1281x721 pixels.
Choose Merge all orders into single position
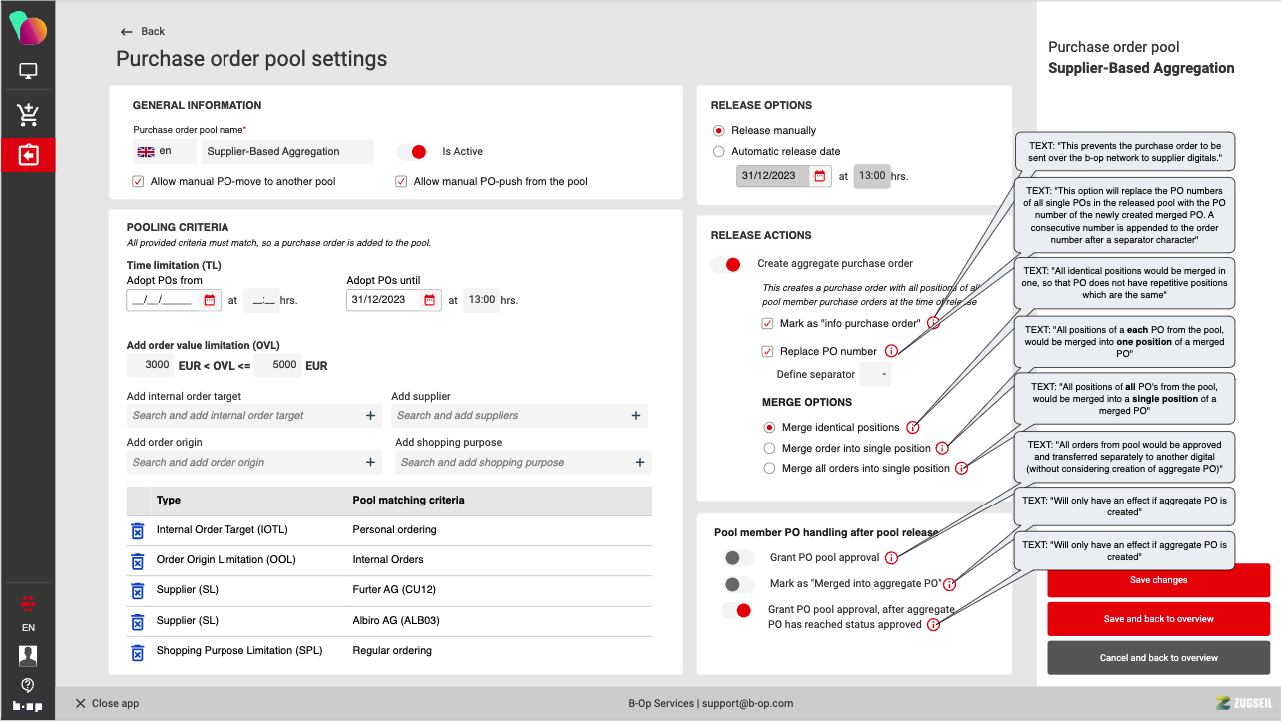(x=769, y=469)
